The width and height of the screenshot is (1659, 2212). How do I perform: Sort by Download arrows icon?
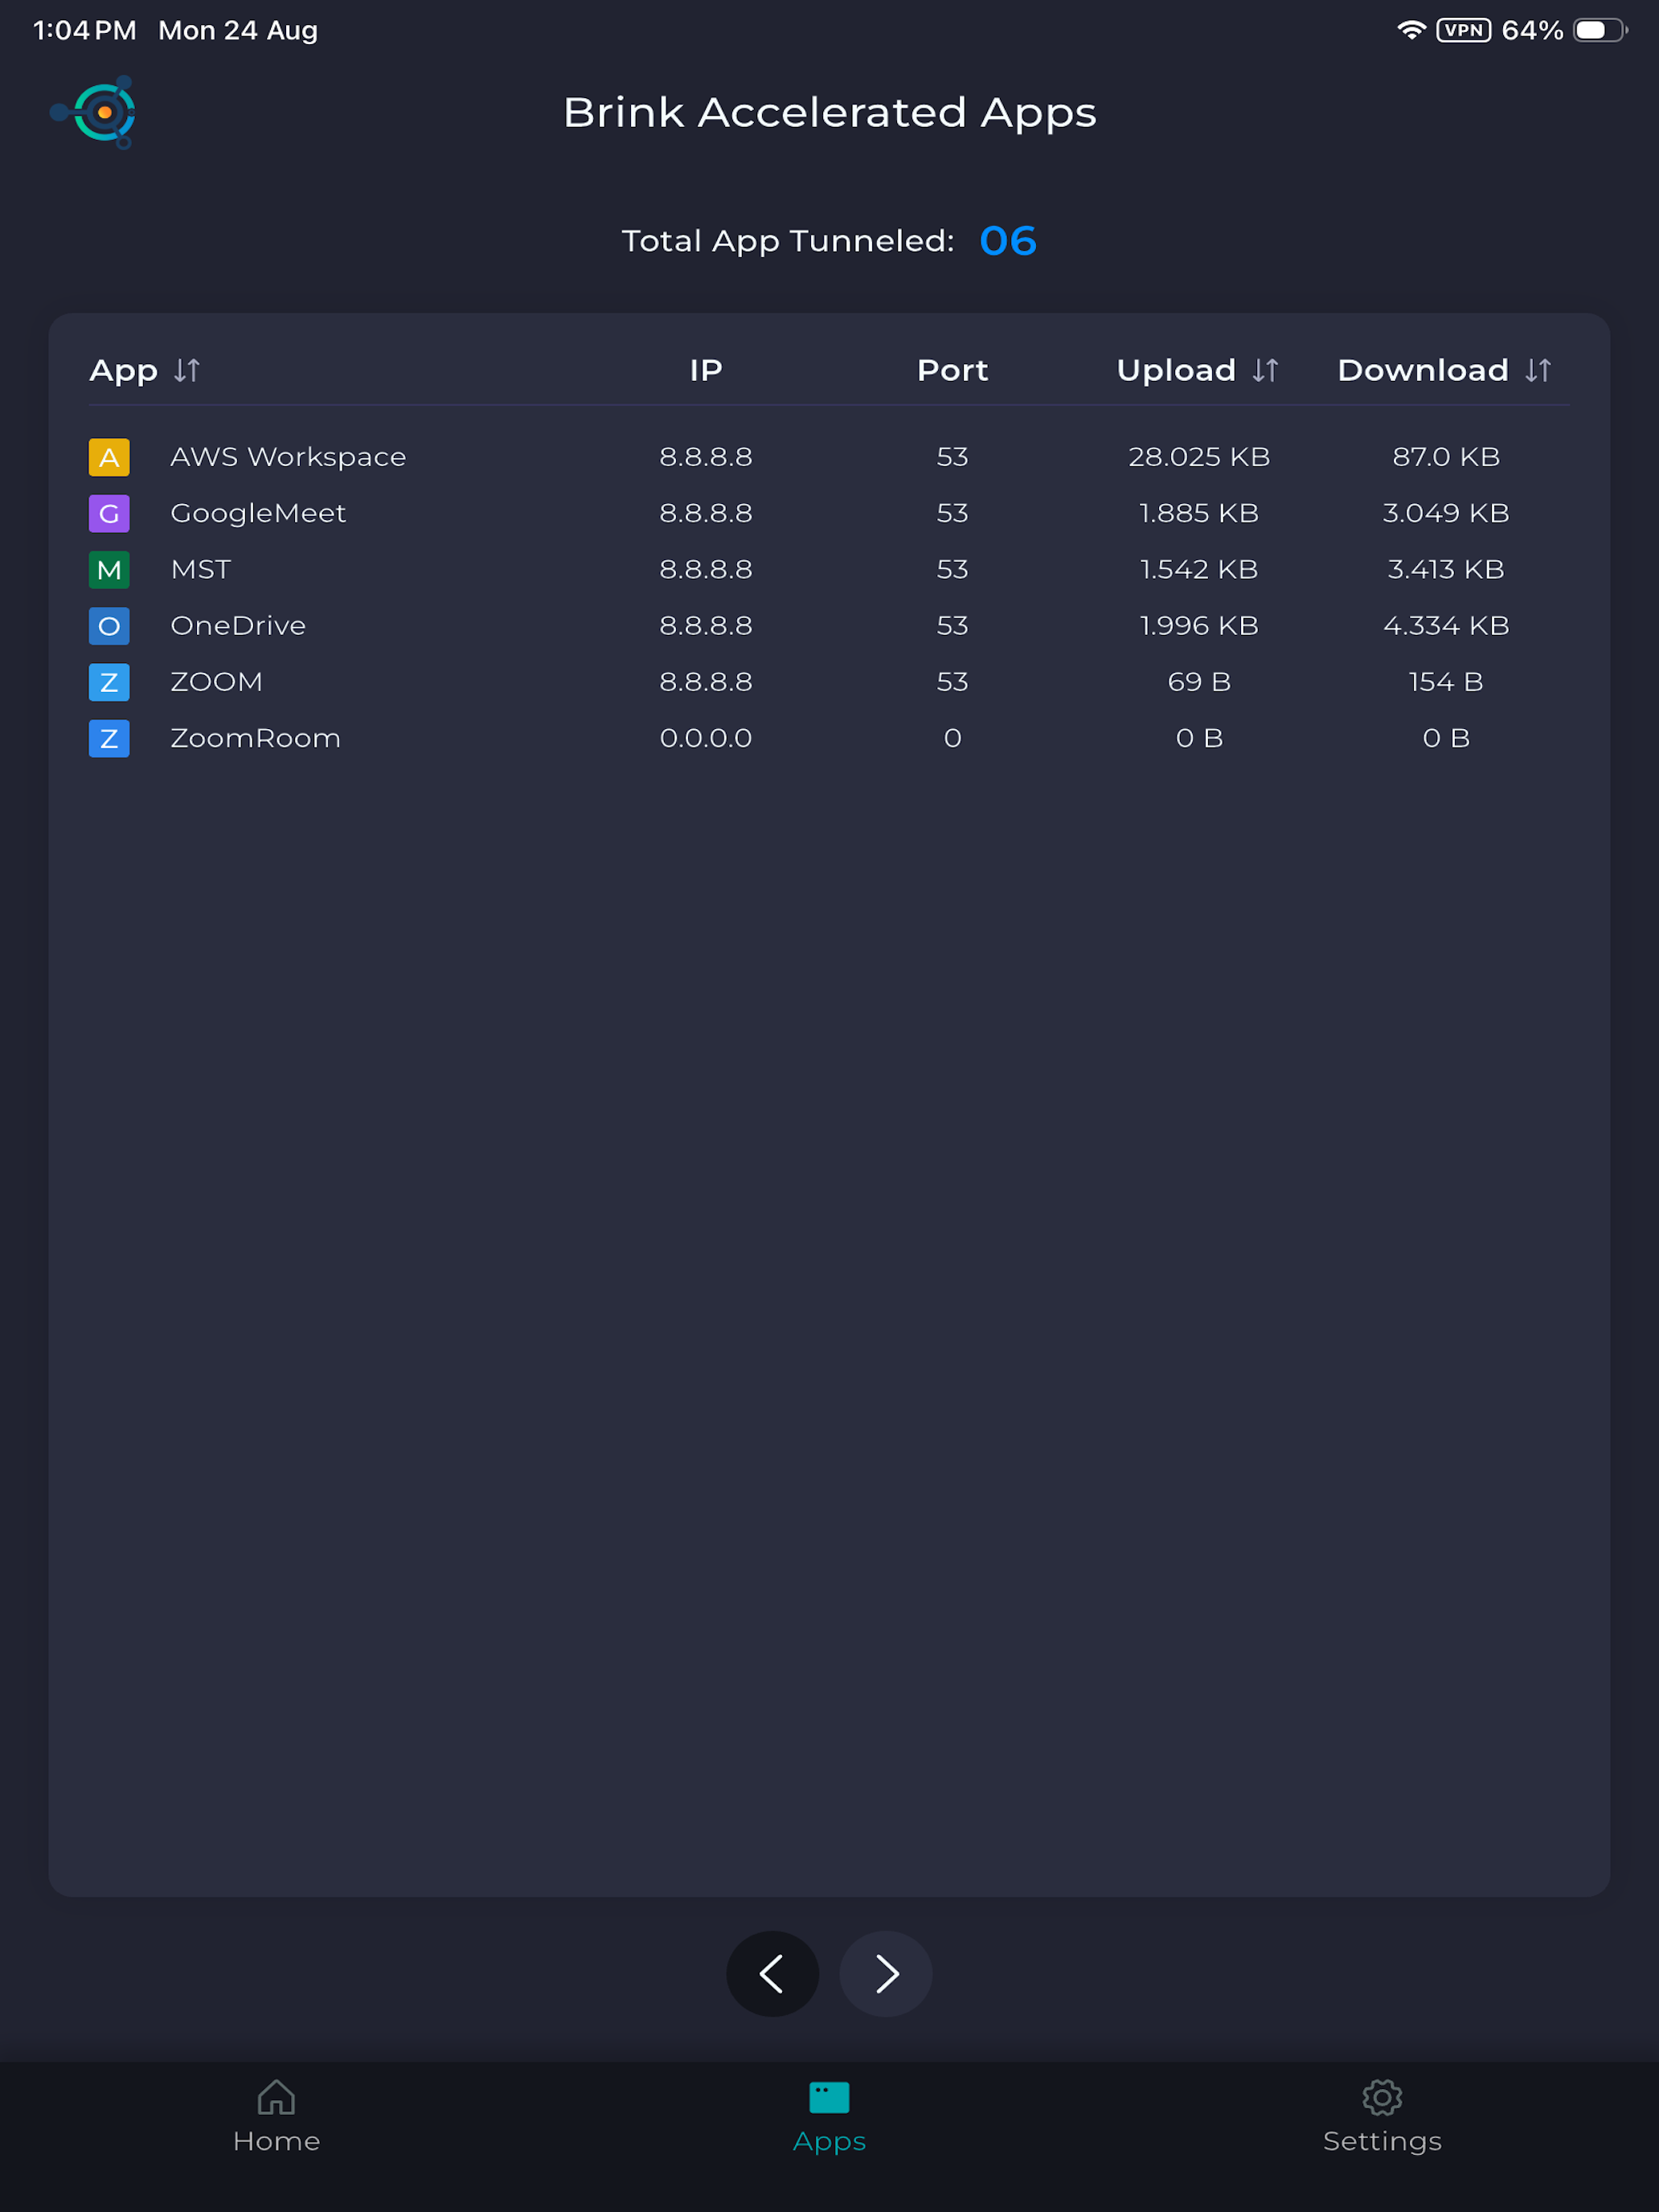[1538, 371]
